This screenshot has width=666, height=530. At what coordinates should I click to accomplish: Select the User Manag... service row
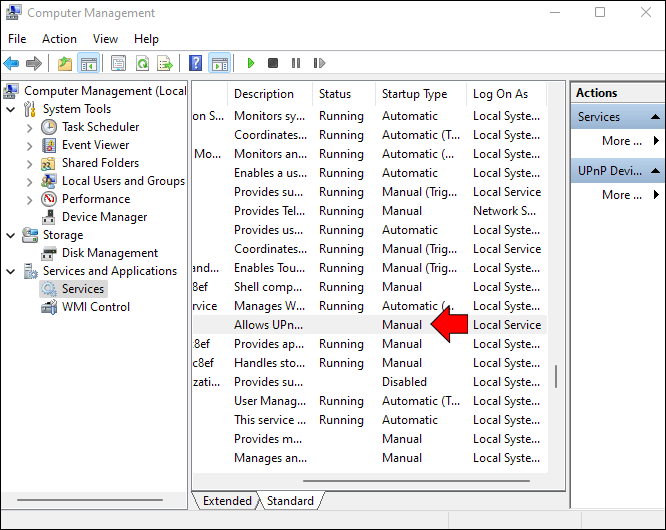(x=370, y=401)
